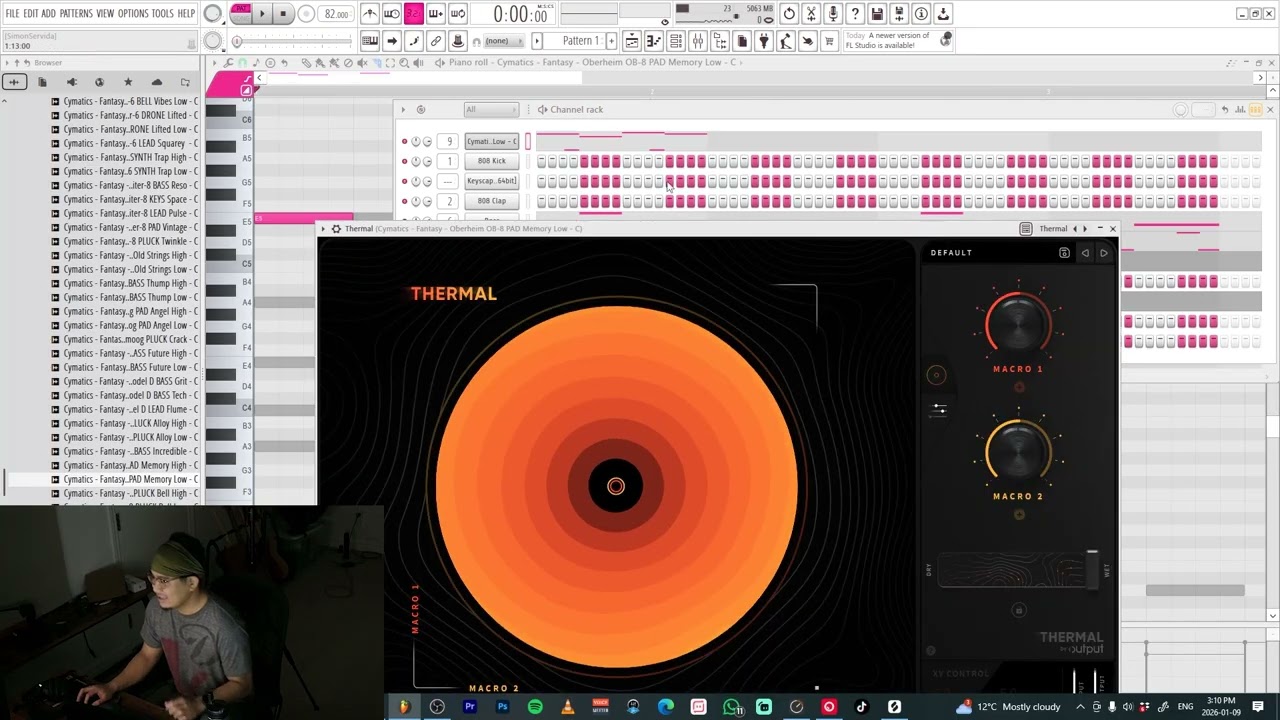This screenshot has height=720, width=1280.
Task: Open Premiere Pro from the taskbar
Action: click(469, 707)
